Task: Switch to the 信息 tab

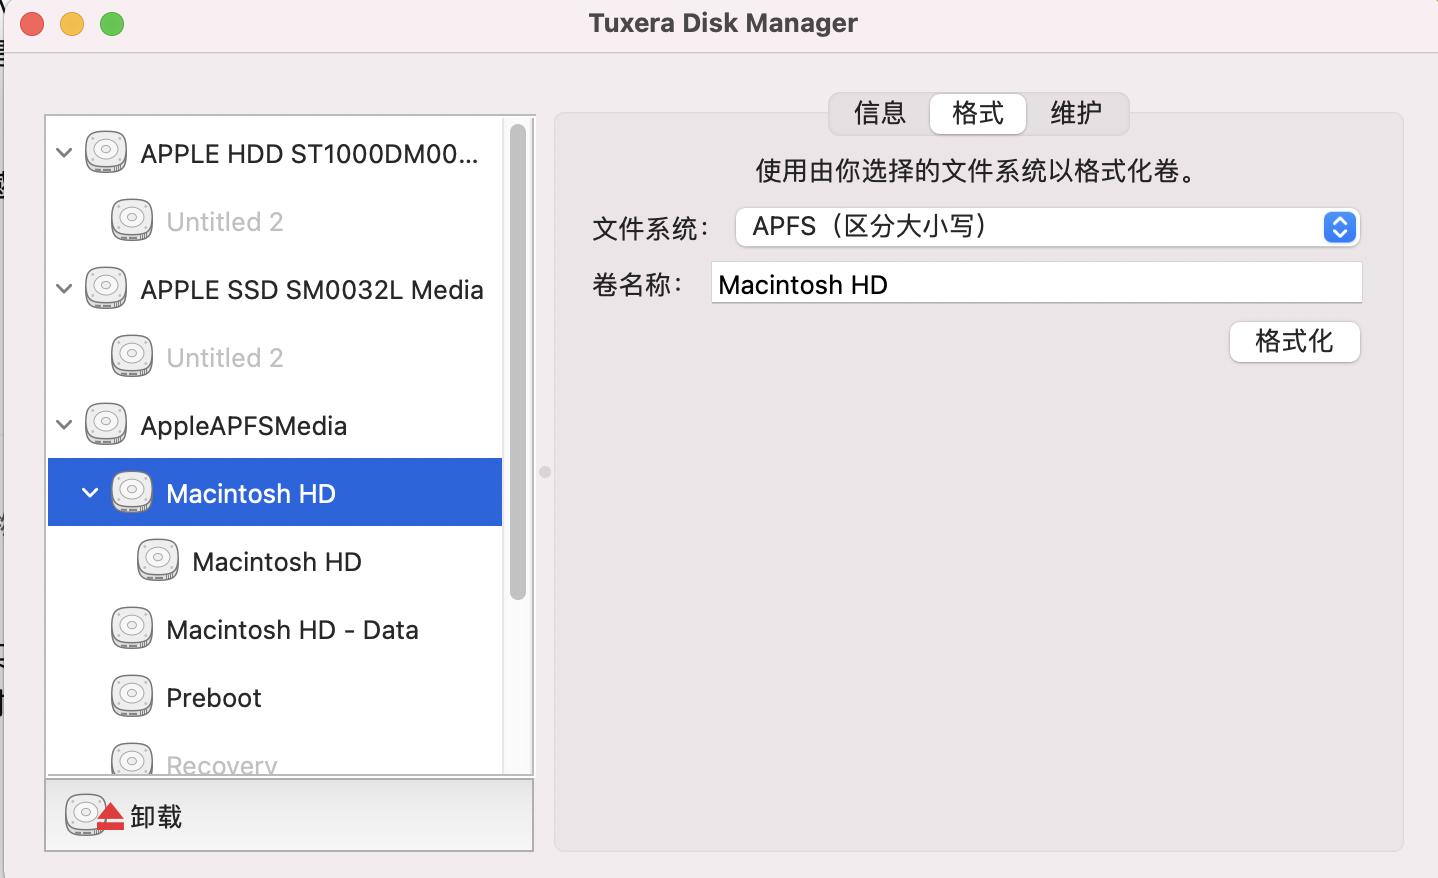Action: coord(877,113)
